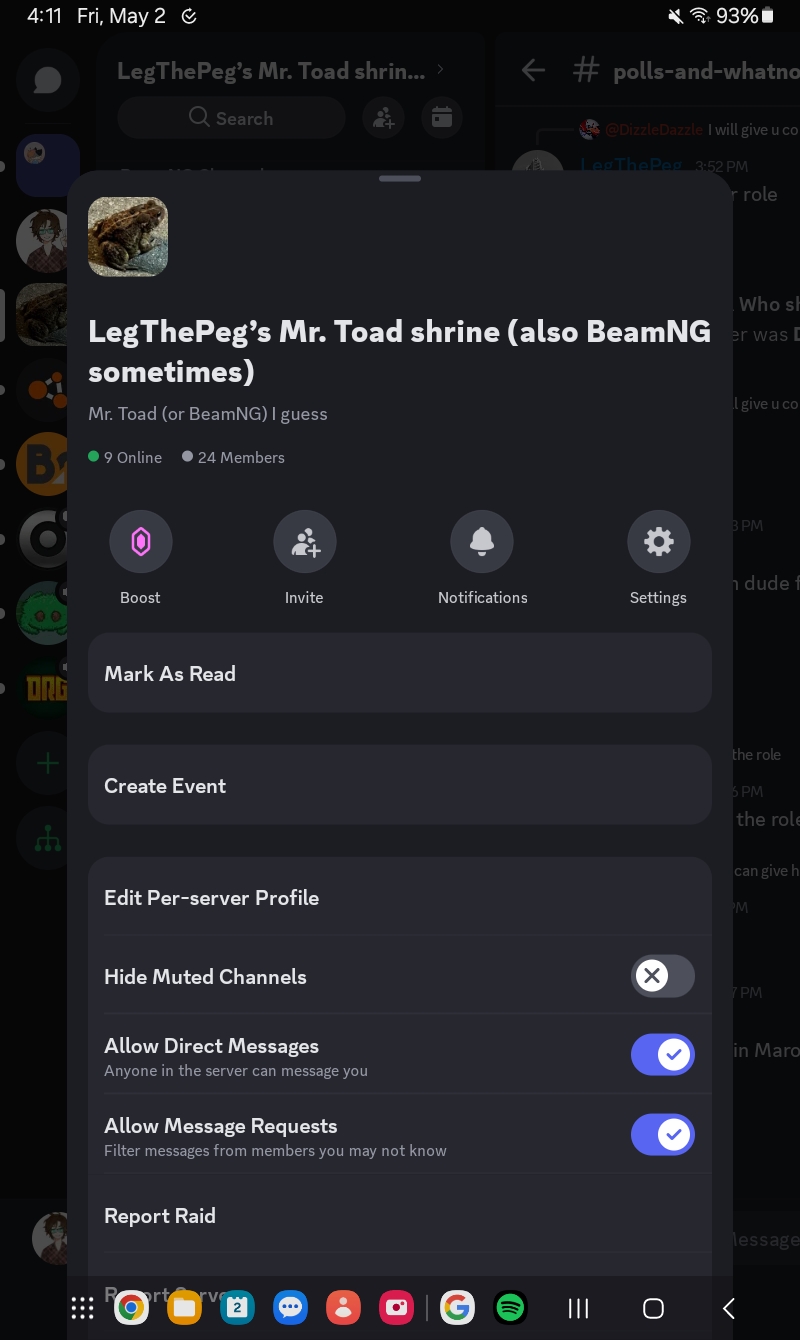Open the app drawer grid icon
Screen dimensions: 800x1340
[83, 1307]
